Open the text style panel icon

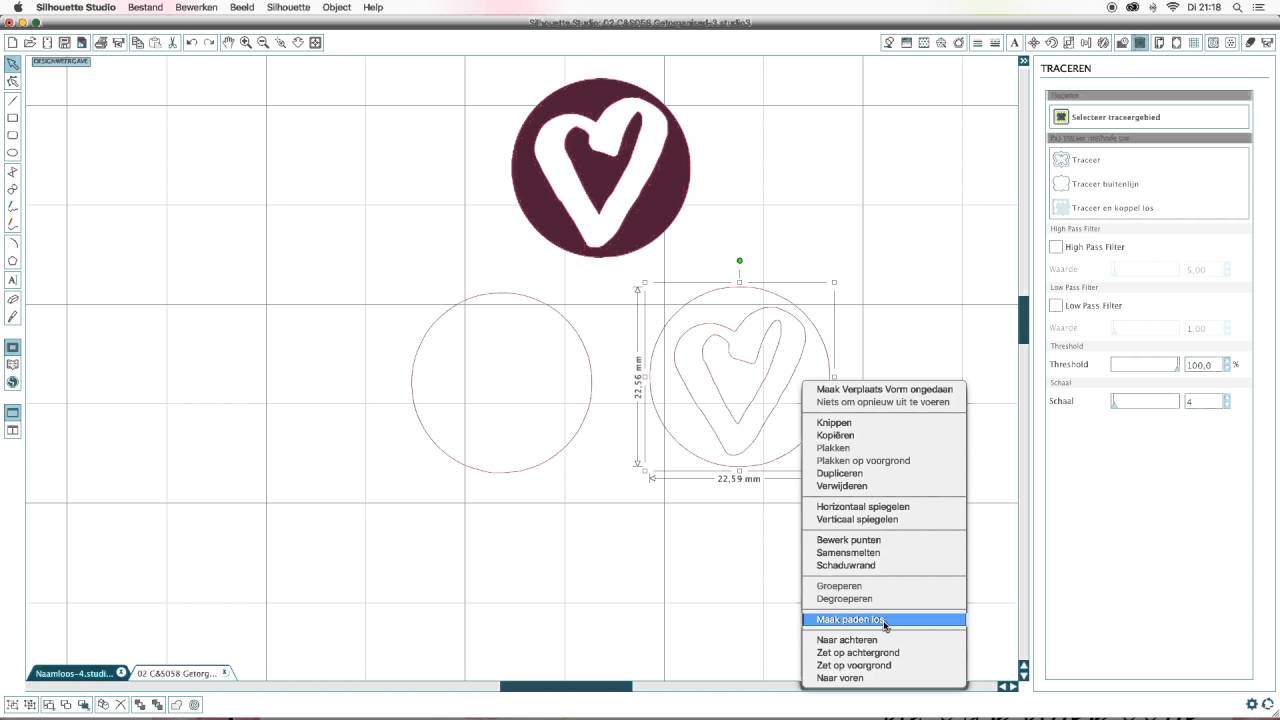pyautogui.click(x=1015, y=43)
